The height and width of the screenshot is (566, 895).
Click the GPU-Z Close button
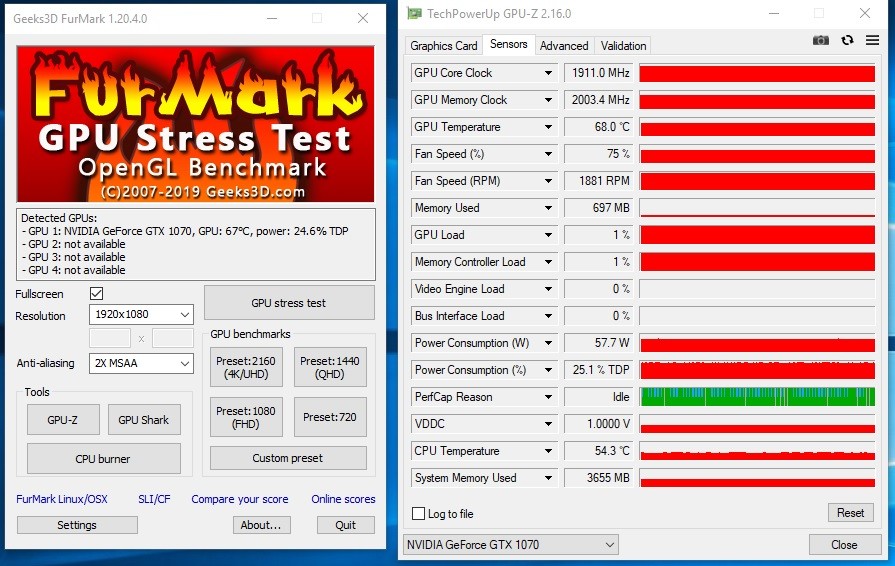point(844,545)
